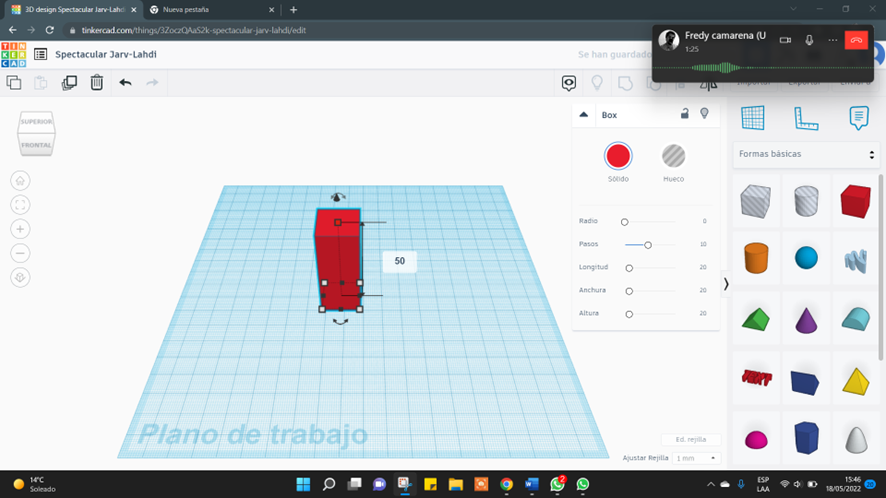Click the Tinkercad logo

14,55
